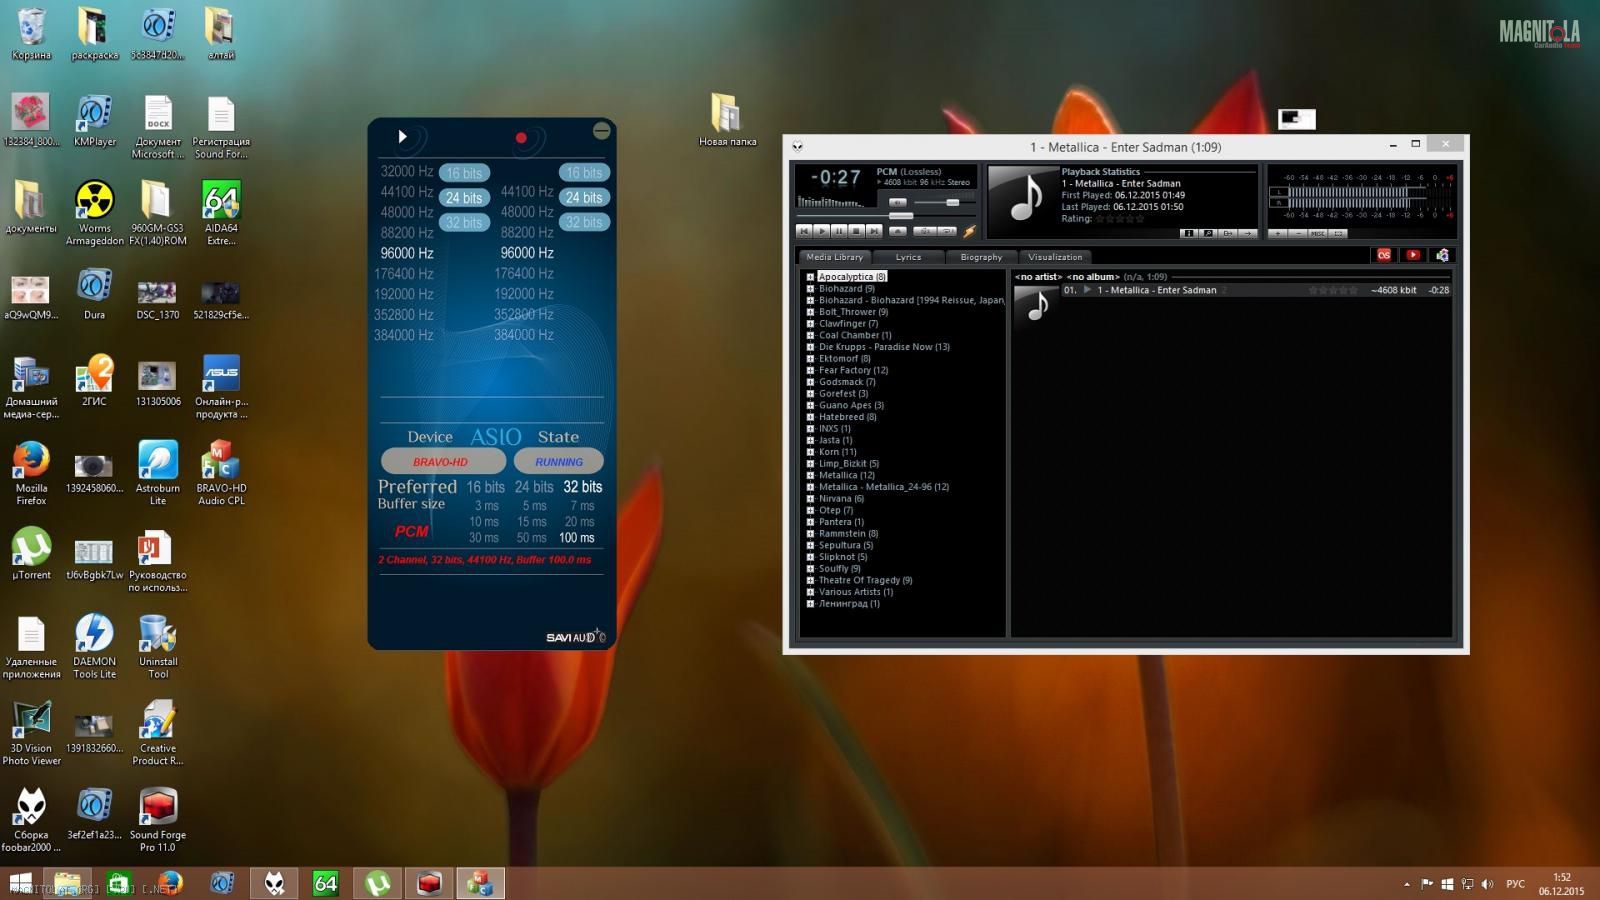The height and width of the screenshot is (900, 1600).
Task: Click the arrow button under Playback Statistics
Action: tap(1247, 233)
